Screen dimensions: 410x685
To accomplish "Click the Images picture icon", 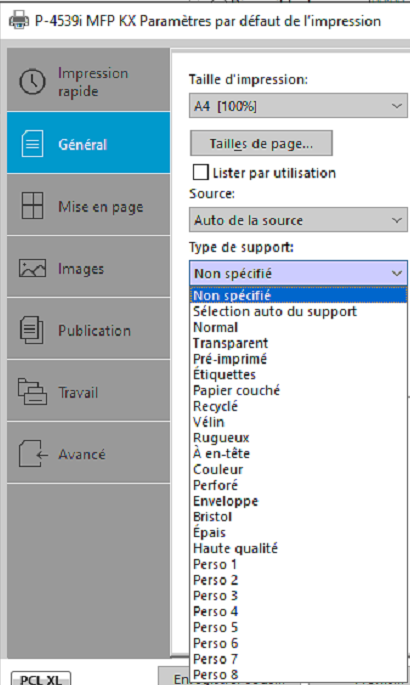I will (32, 268).
